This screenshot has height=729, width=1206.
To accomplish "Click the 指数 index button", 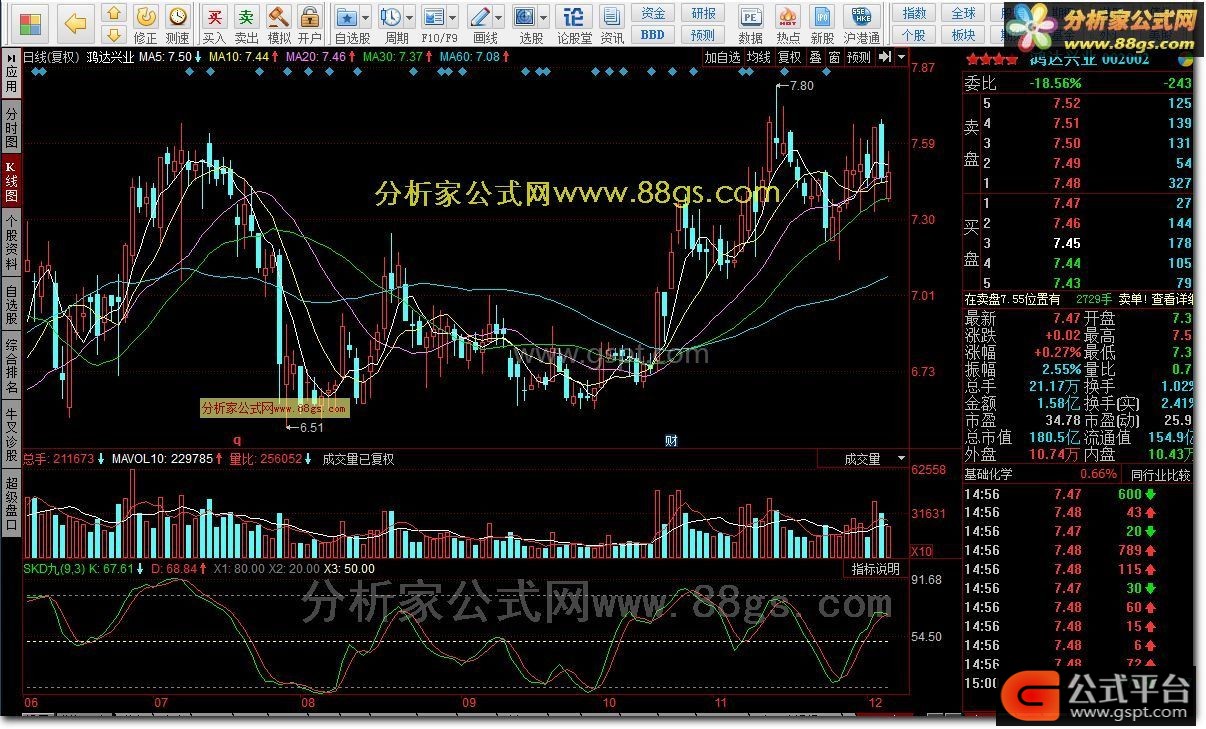I will [914, 13].
